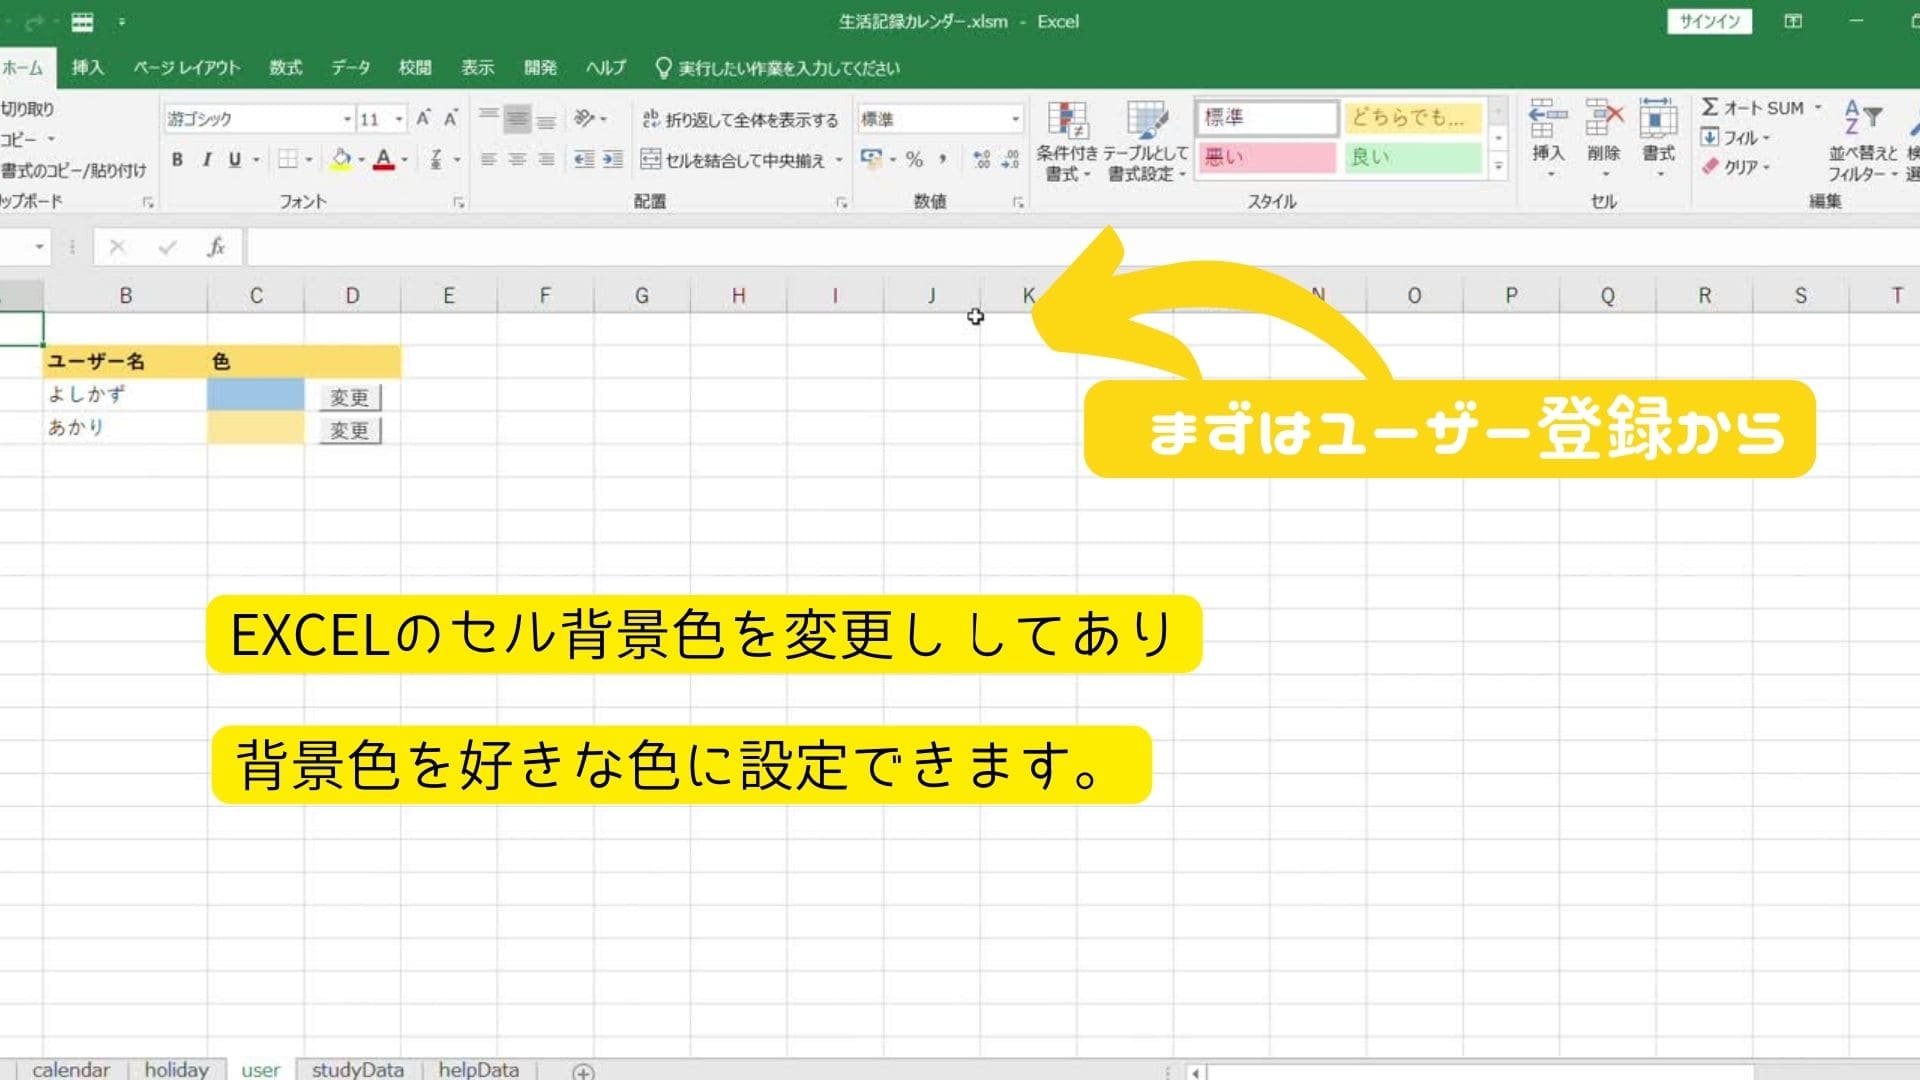The width and height of the screenshot is (1920, 1080).
Task: Open the font size dropdown 11
Action: point(399,119)
